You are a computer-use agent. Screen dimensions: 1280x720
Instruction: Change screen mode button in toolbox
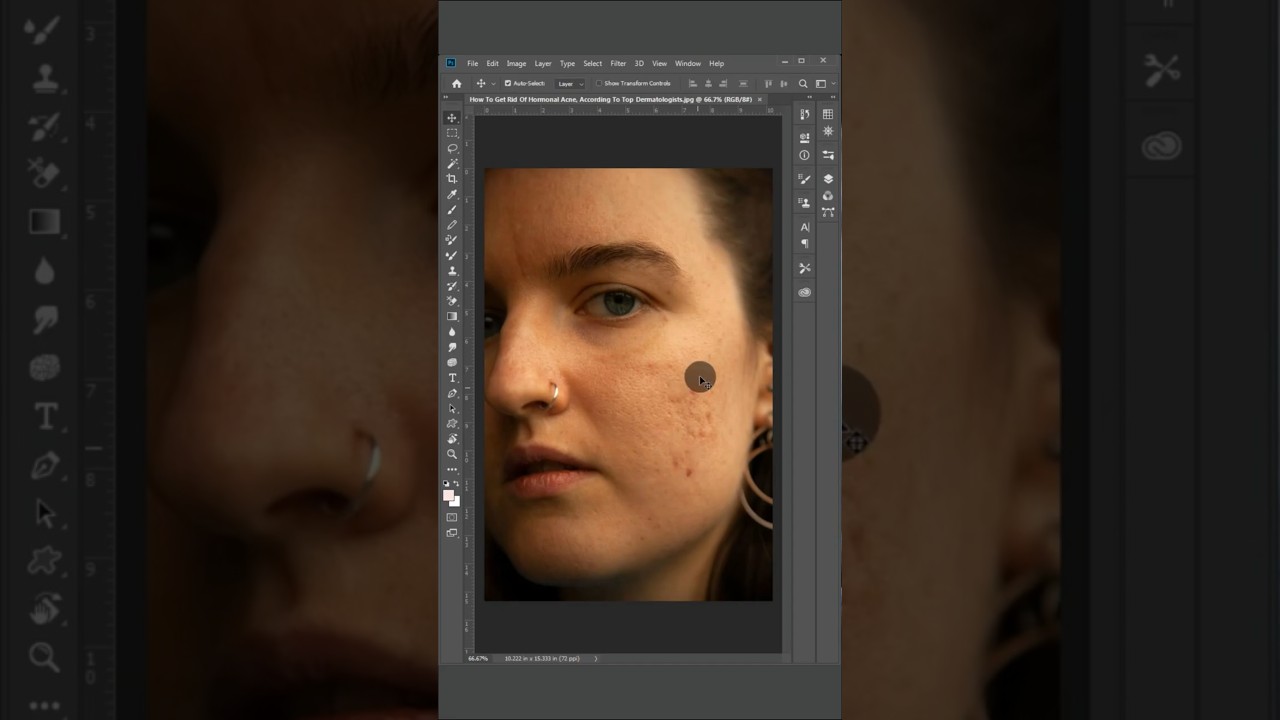452,533
